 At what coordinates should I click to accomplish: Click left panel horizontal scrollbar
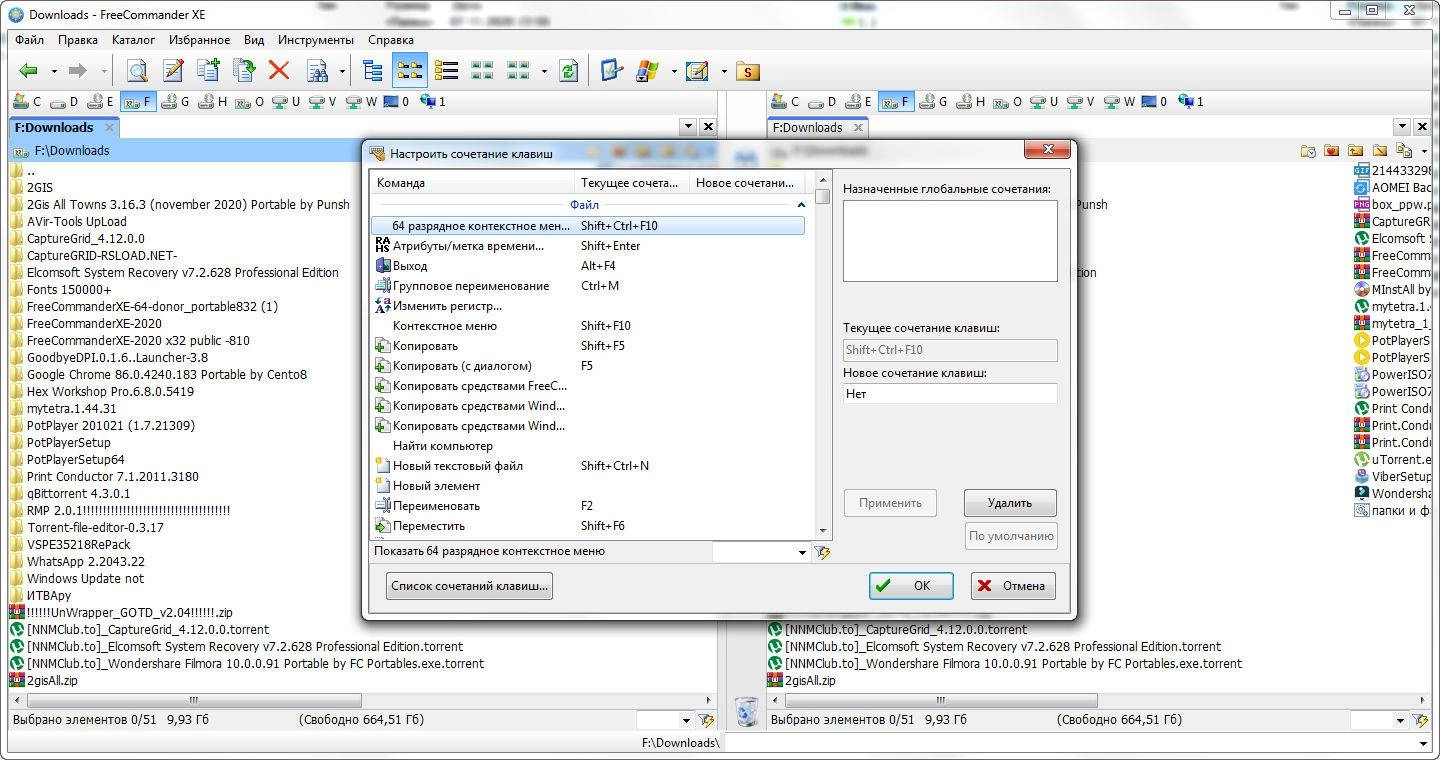(x=362, y=701)
